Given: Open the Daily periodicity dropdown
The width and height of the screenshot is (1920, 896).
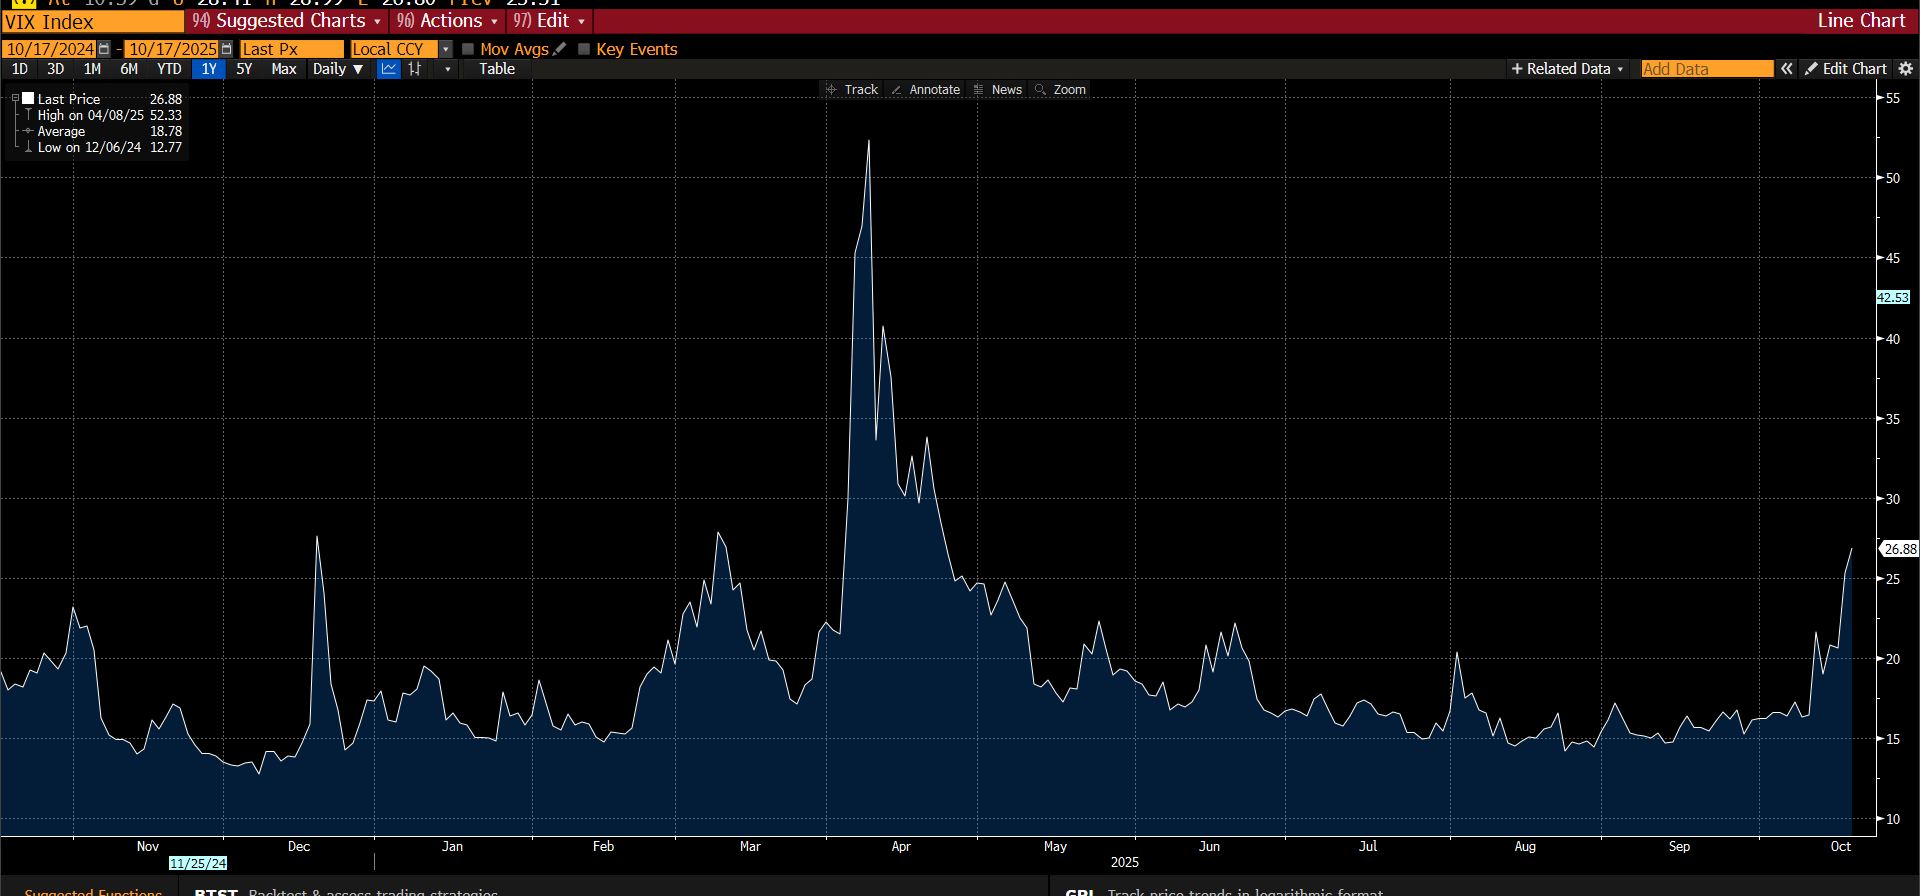Looking at the screenshot, I should point(337,69).
